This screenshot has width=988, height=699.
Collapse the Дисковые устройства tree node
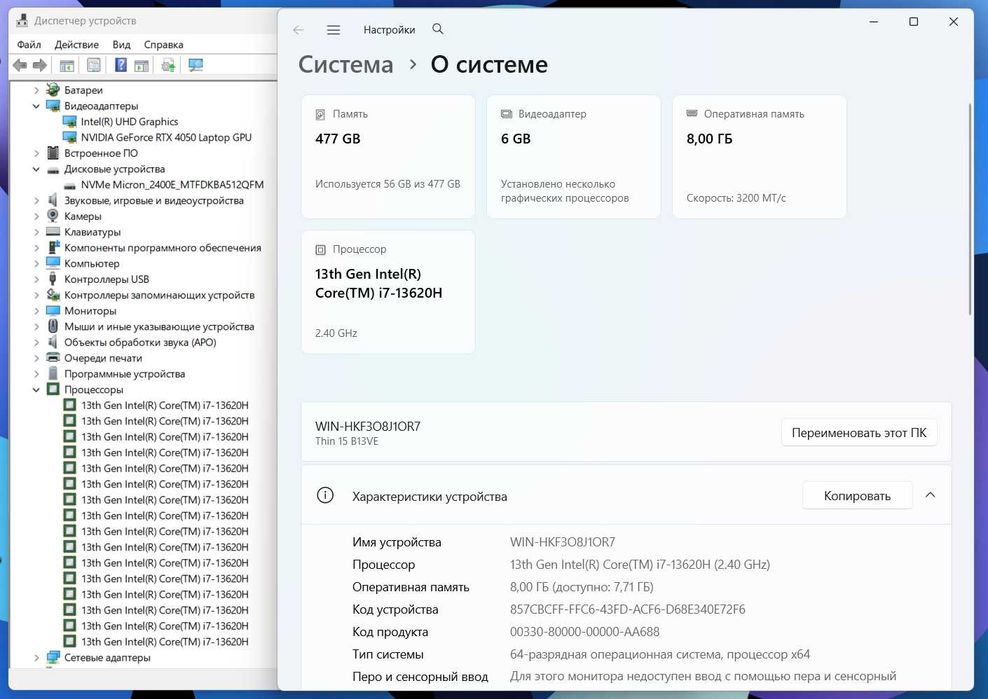click(x=37, y=169)
